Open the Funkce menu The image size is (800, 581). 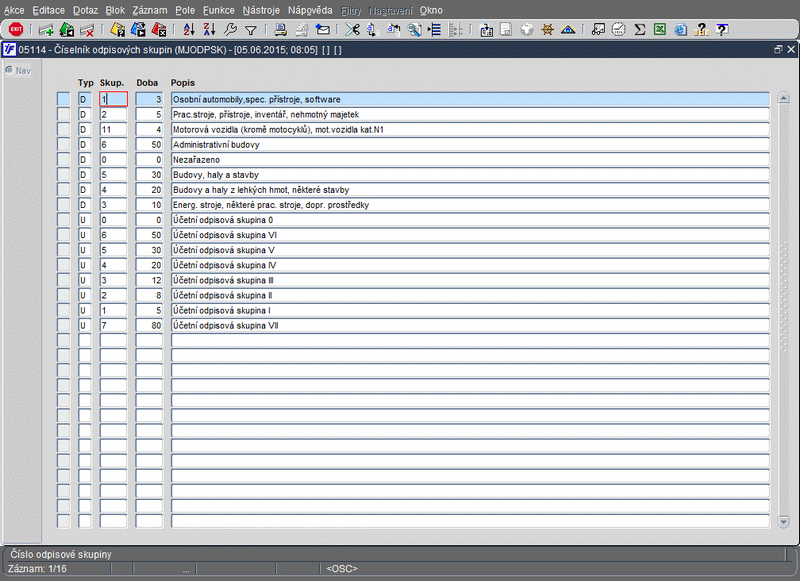click(218, 10)
